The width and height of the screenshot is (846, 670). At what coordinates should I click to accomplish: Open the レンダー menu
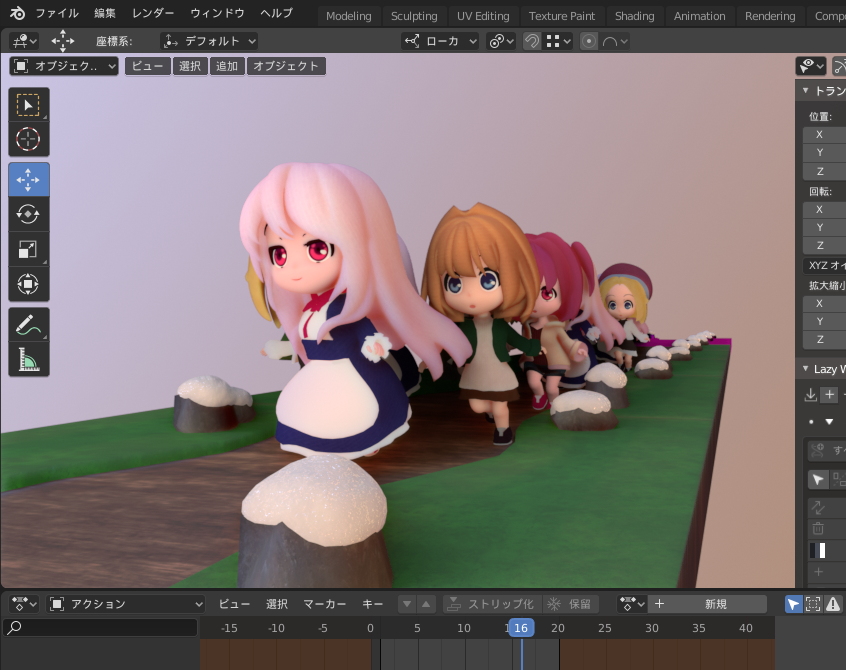point(153,13)
